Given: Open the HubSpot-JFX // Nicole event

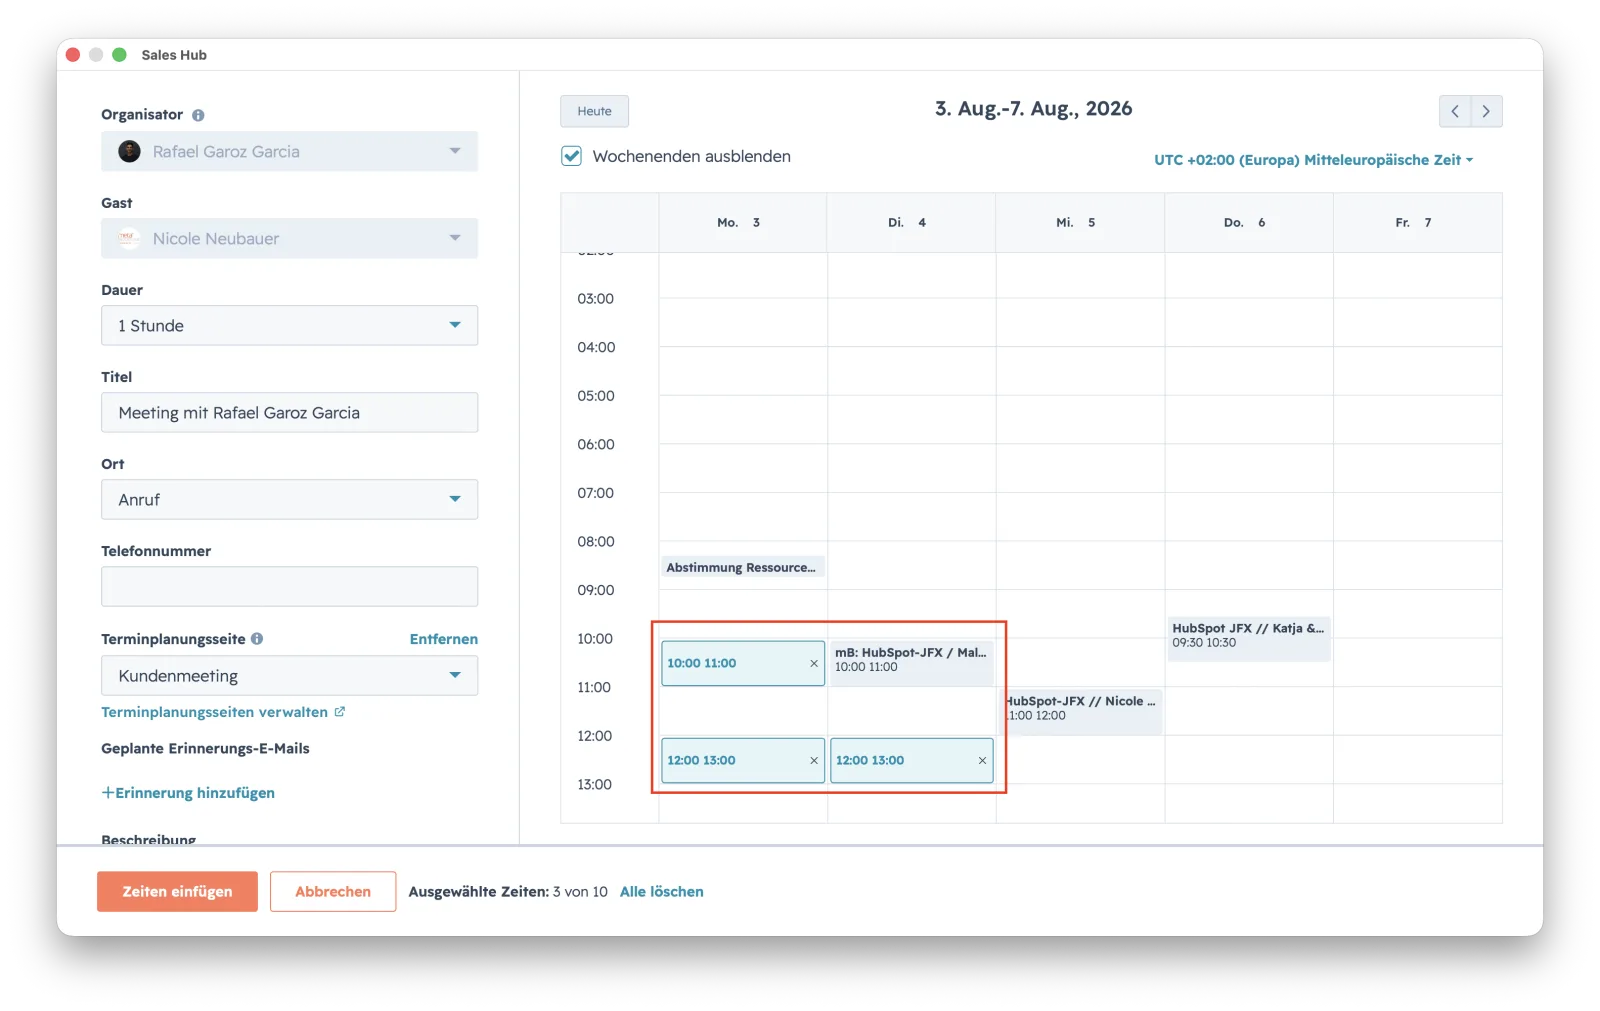Looking at the screenshot, I should click(x=1082, y=711).
